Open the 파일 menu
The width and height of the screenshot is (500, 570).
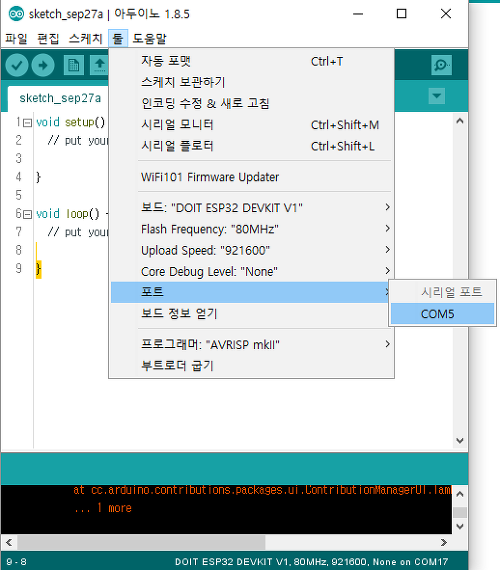16,39
